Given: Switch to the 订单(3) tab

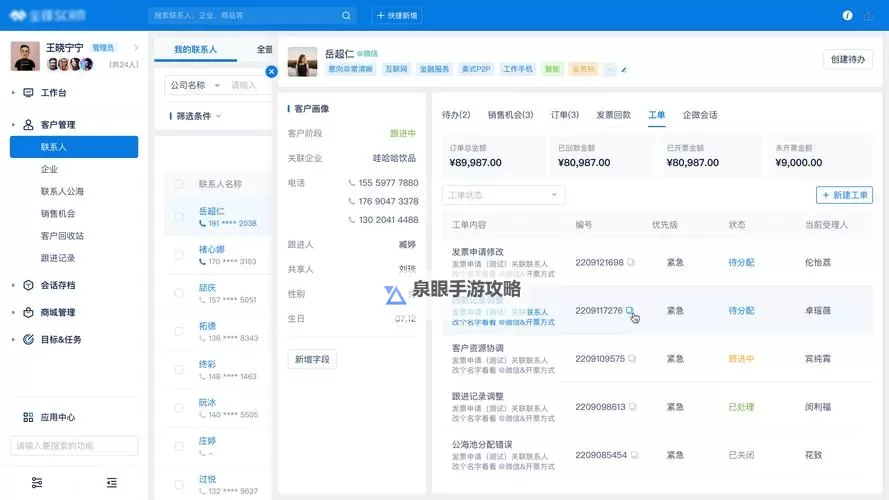Looking at the screenshot, I should [x=565, y=115].
